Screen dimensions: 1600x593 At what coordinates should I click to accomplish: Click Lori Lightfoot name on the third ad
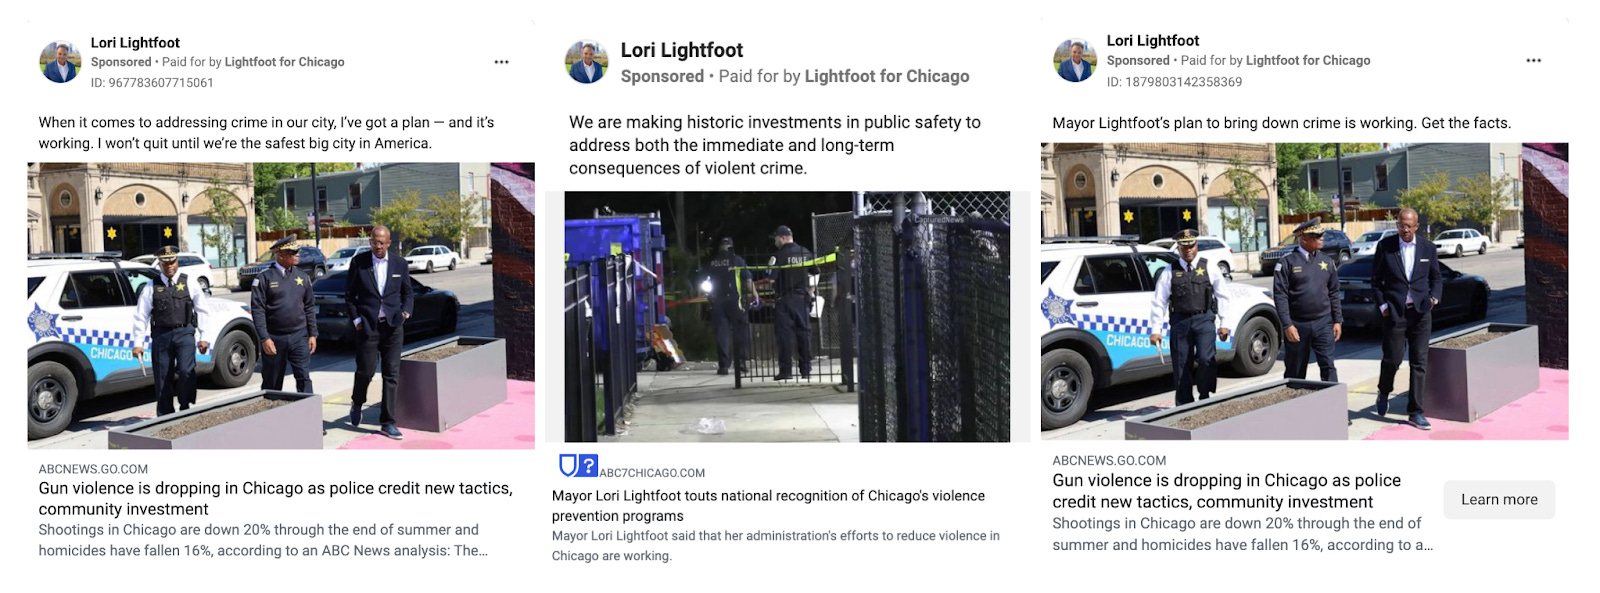(1153, 41)
